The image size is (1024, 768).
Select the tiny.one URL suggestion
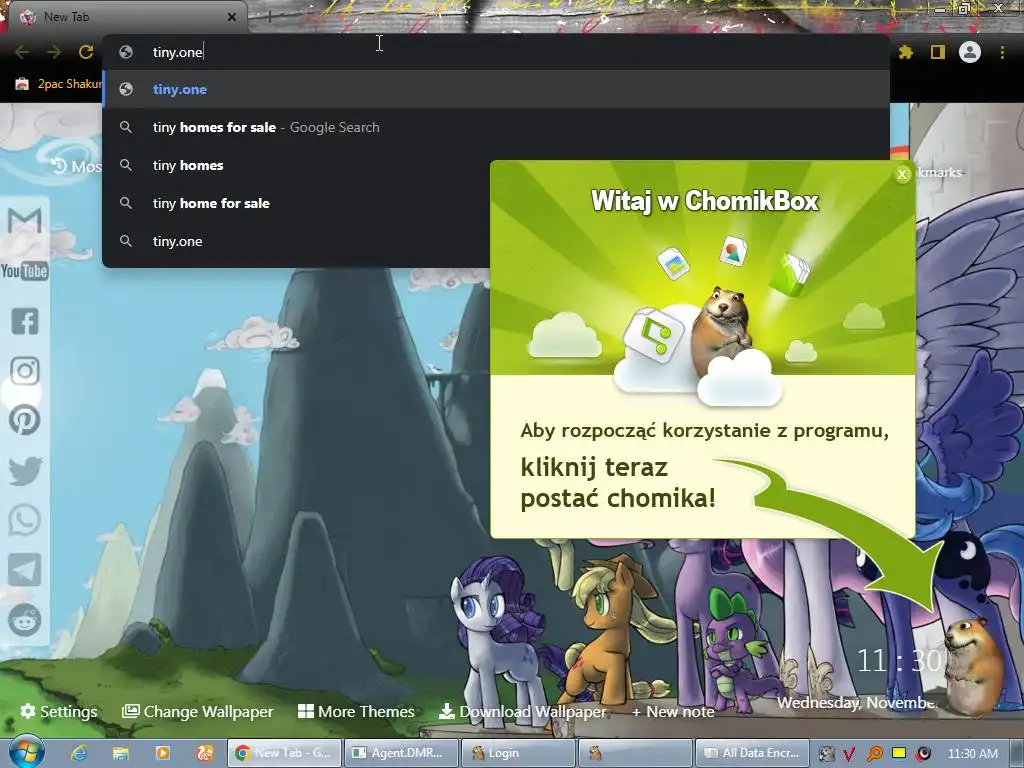tap(496, 89)
